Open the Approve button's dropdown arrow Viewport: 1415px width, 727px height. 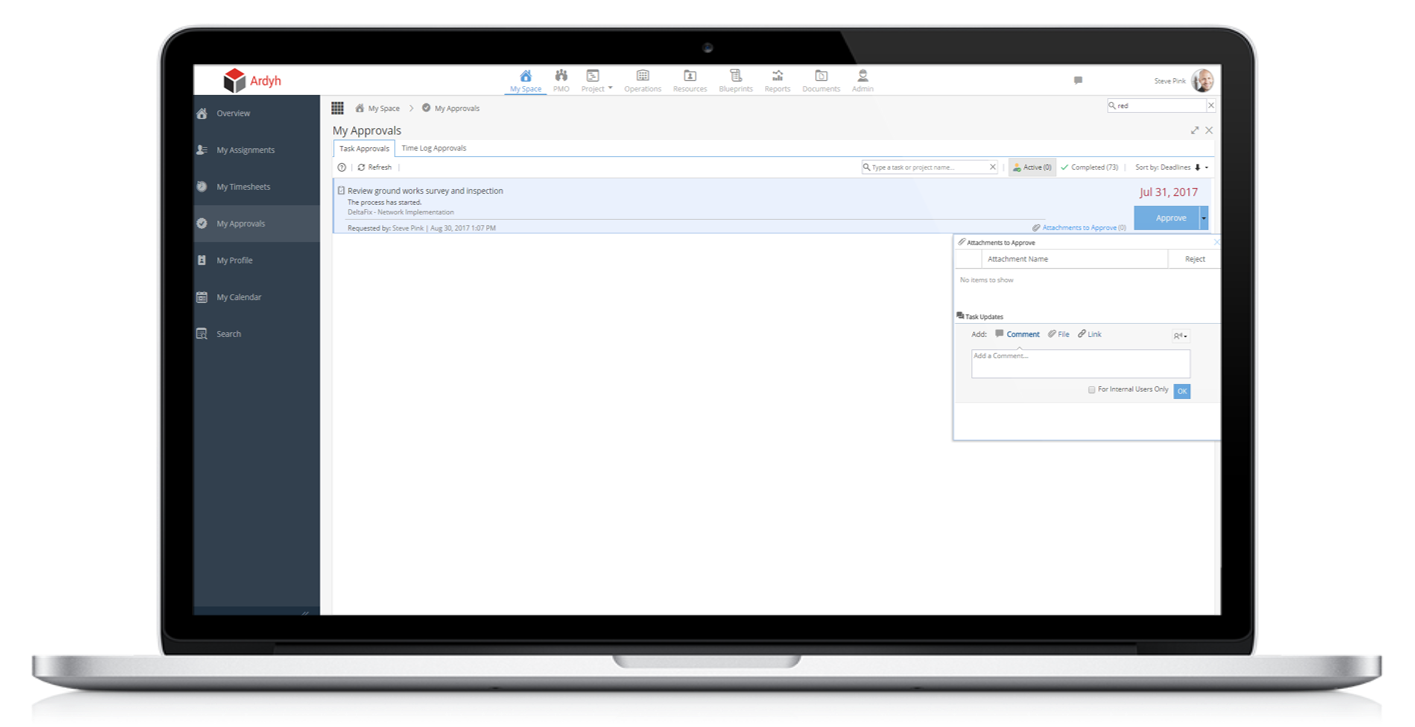pos(1204,218)
